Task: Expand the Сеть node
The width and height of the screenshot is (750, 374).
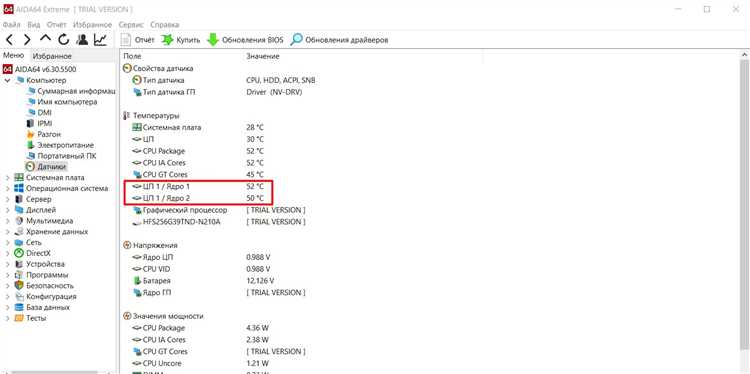Action: coord(7,242)
